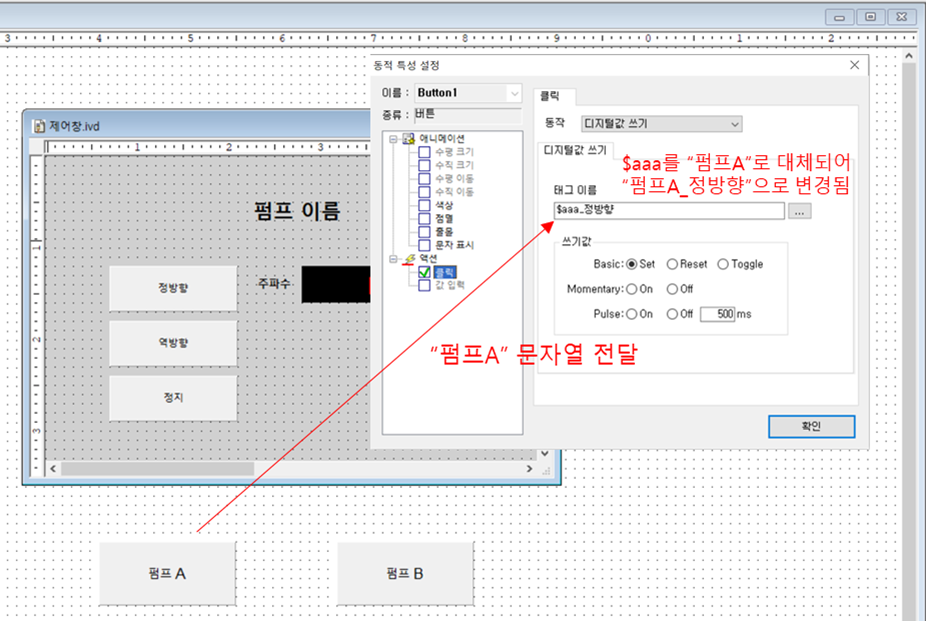Enable the 수평 이동 checkbox
The width and height of the screenshot is (926, 621).
424,178
